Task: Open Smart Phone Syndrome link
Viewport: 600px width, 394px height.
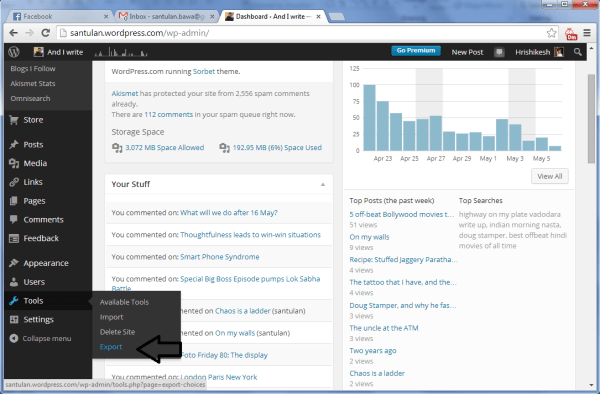Action: click(220, 257)
